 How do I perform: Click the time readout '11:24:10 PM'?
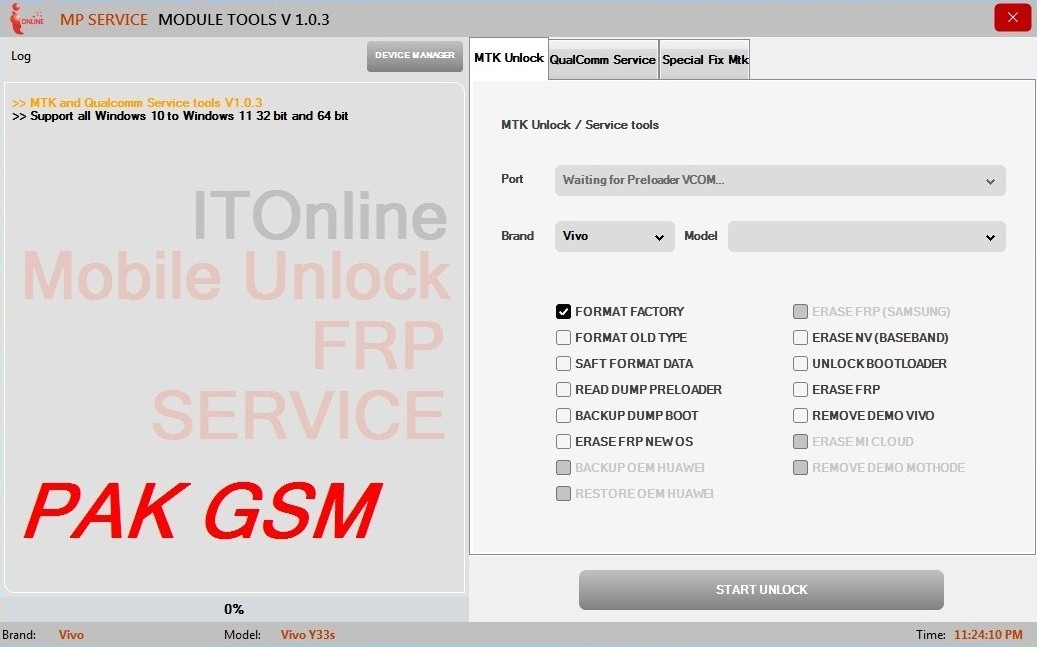pos(988,634)
